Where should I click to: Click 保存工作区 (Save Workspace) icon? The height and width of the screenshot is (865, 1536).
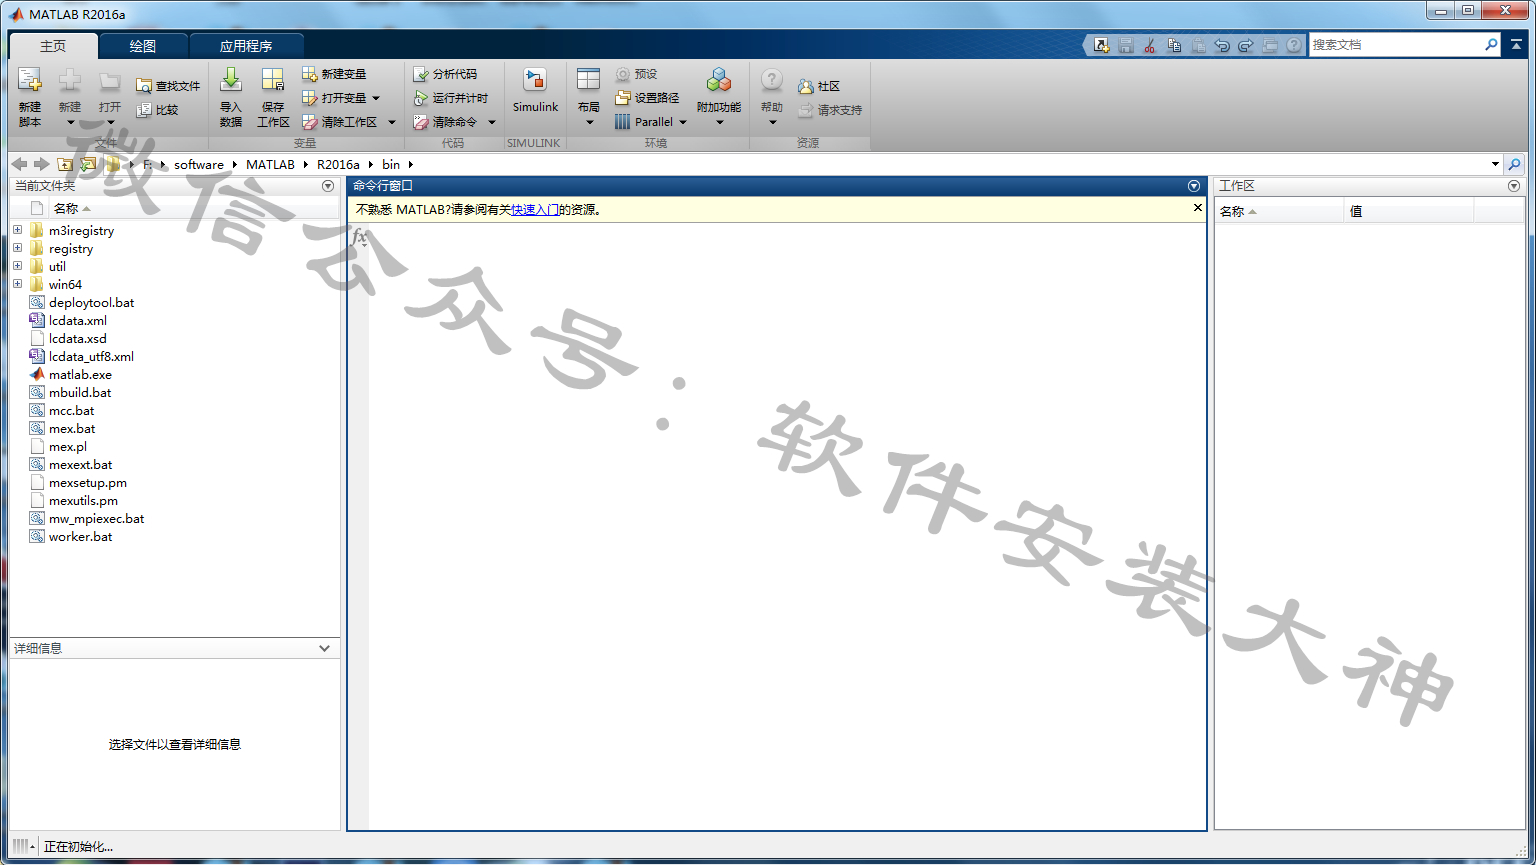coord(273,81)
